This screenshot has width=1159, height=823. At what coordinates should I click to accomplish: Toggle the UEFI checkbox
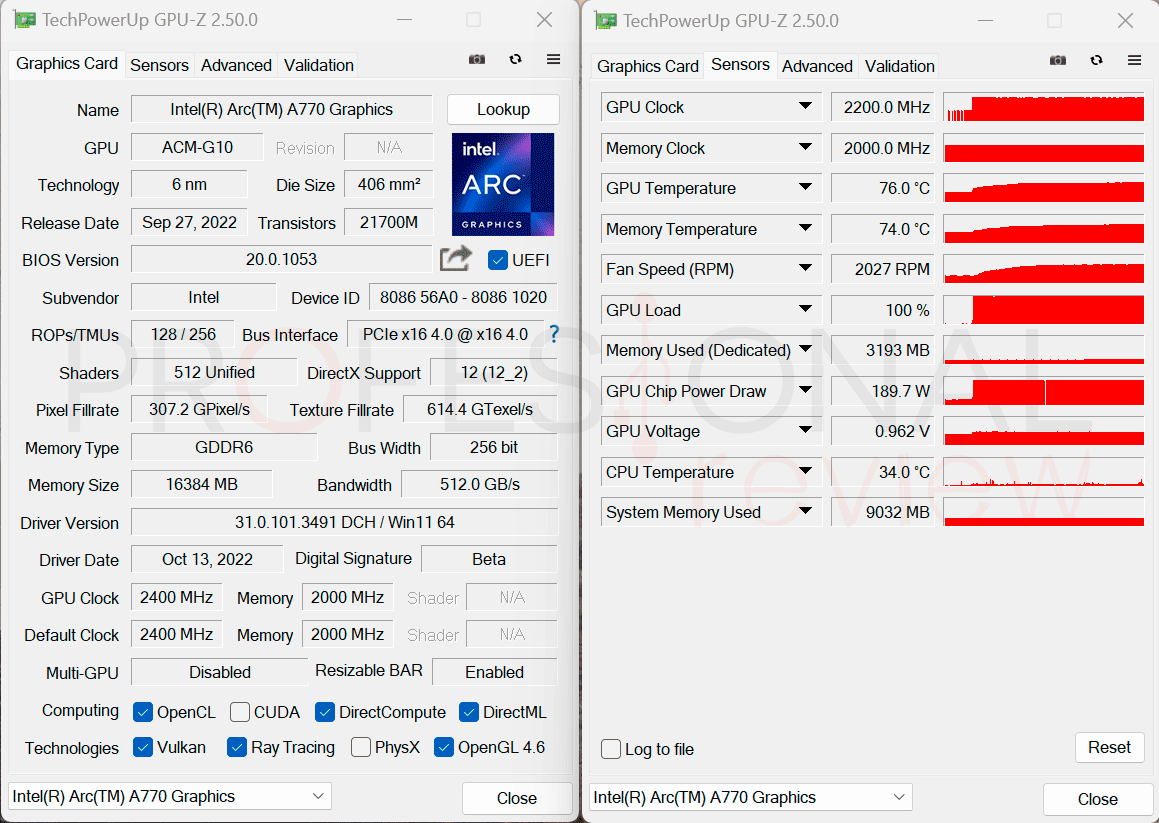(497, 260)
